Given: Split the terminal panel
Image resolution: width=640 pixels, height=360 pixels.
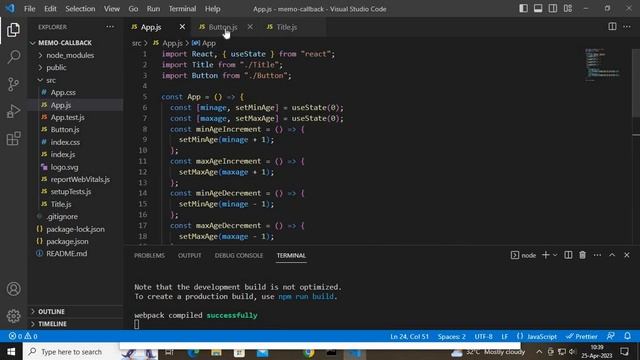Looking at the screenshot, I should (x=568, y=255).
